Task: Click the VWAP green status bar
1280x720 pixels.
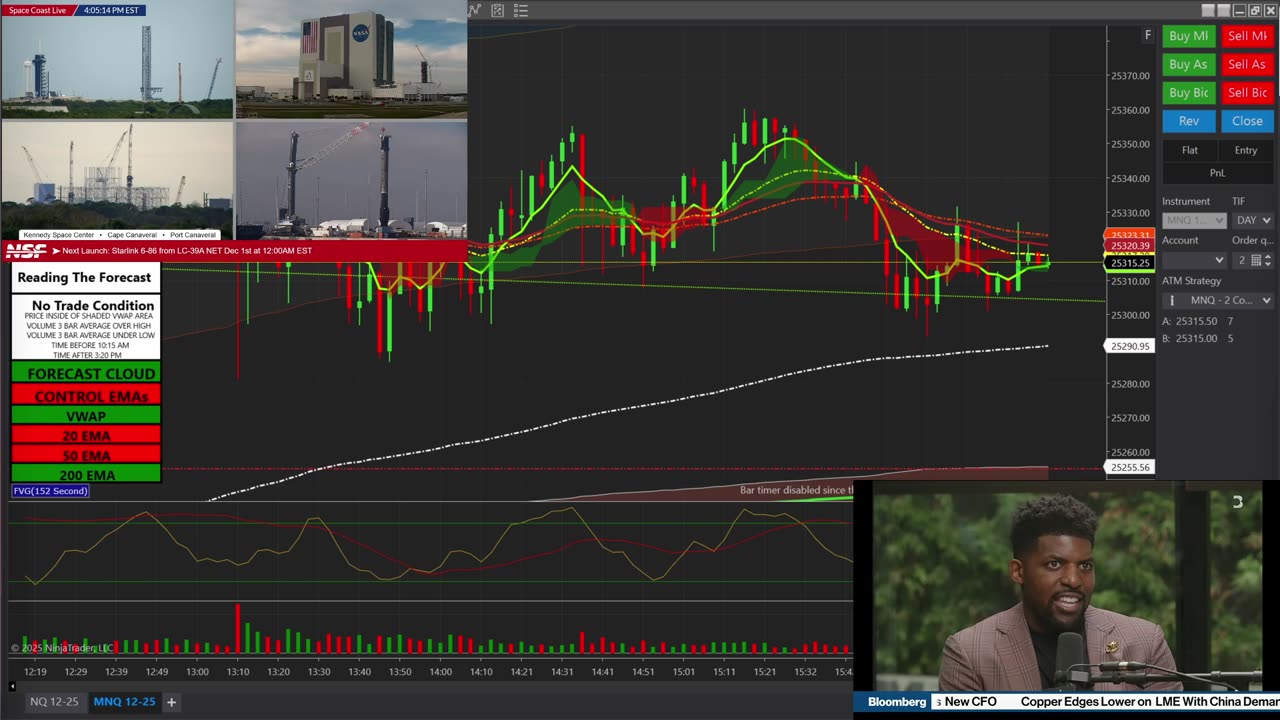Action: [x=86, y=416]
